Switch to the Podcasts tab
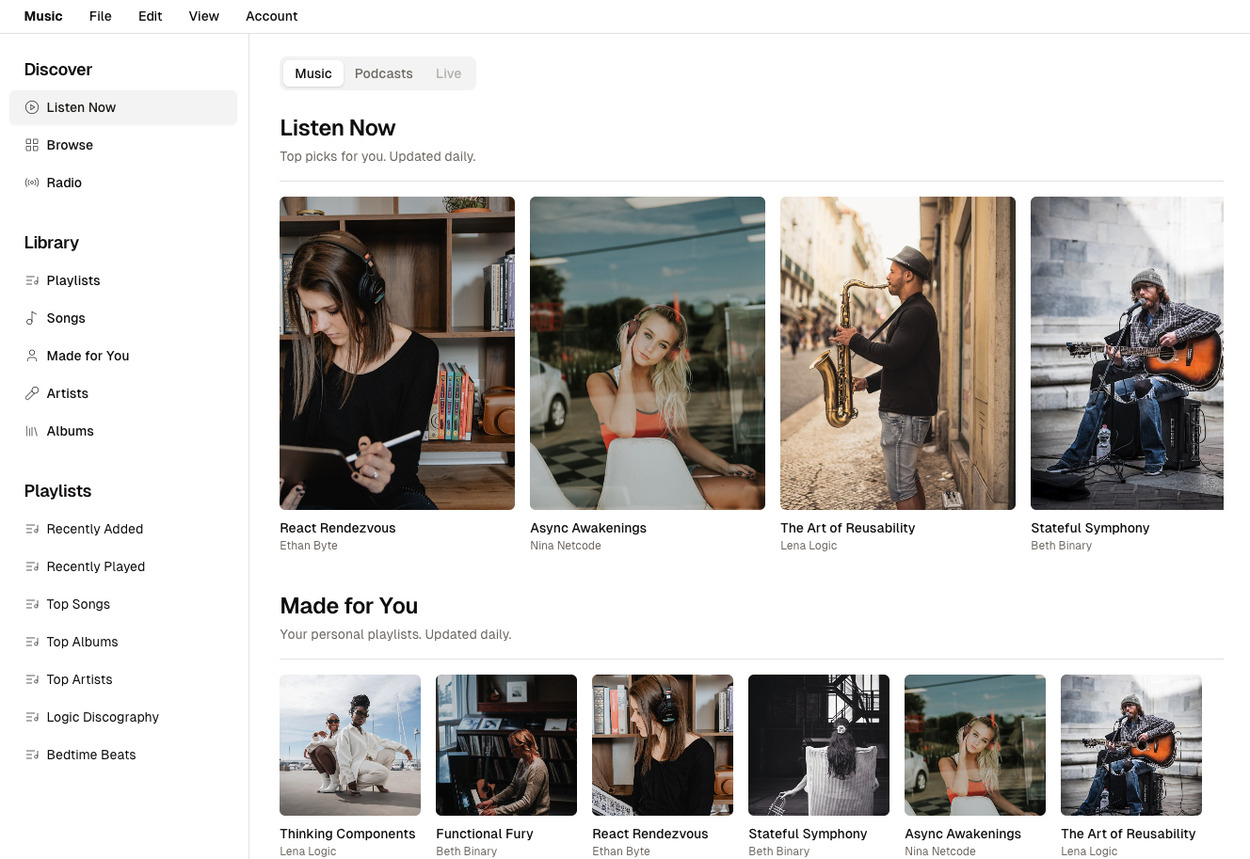Screen dimensions: 1250x859 [x=383, y=73]
